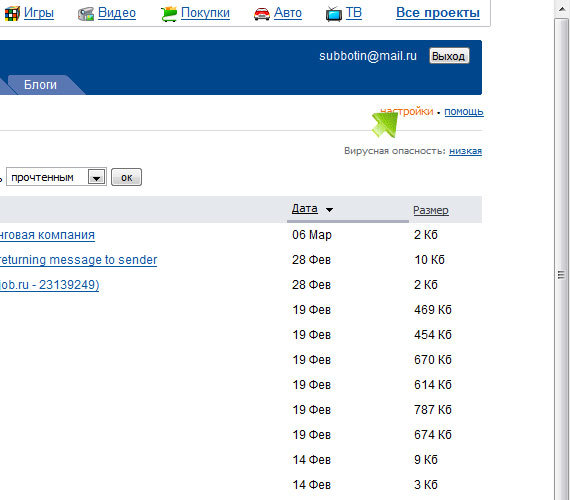Open returning message to sender email

(x=79, y=260)
